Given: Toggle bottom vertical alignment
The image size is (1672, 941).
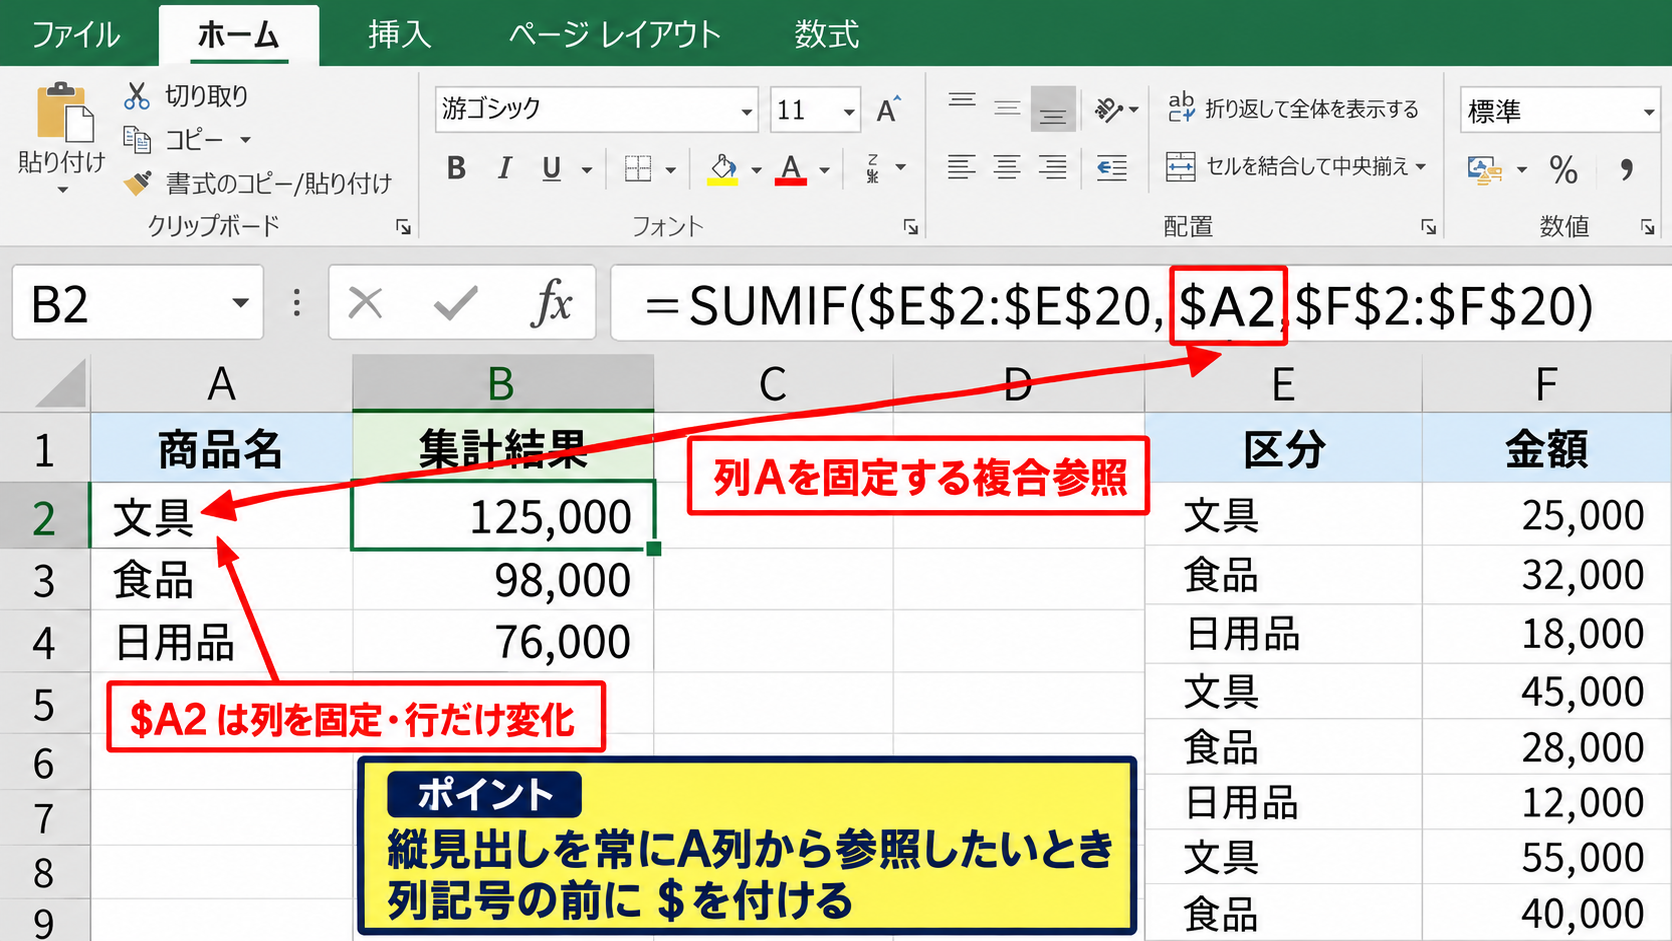Looking at the screenshot, I should click(x=1053, y=110).
